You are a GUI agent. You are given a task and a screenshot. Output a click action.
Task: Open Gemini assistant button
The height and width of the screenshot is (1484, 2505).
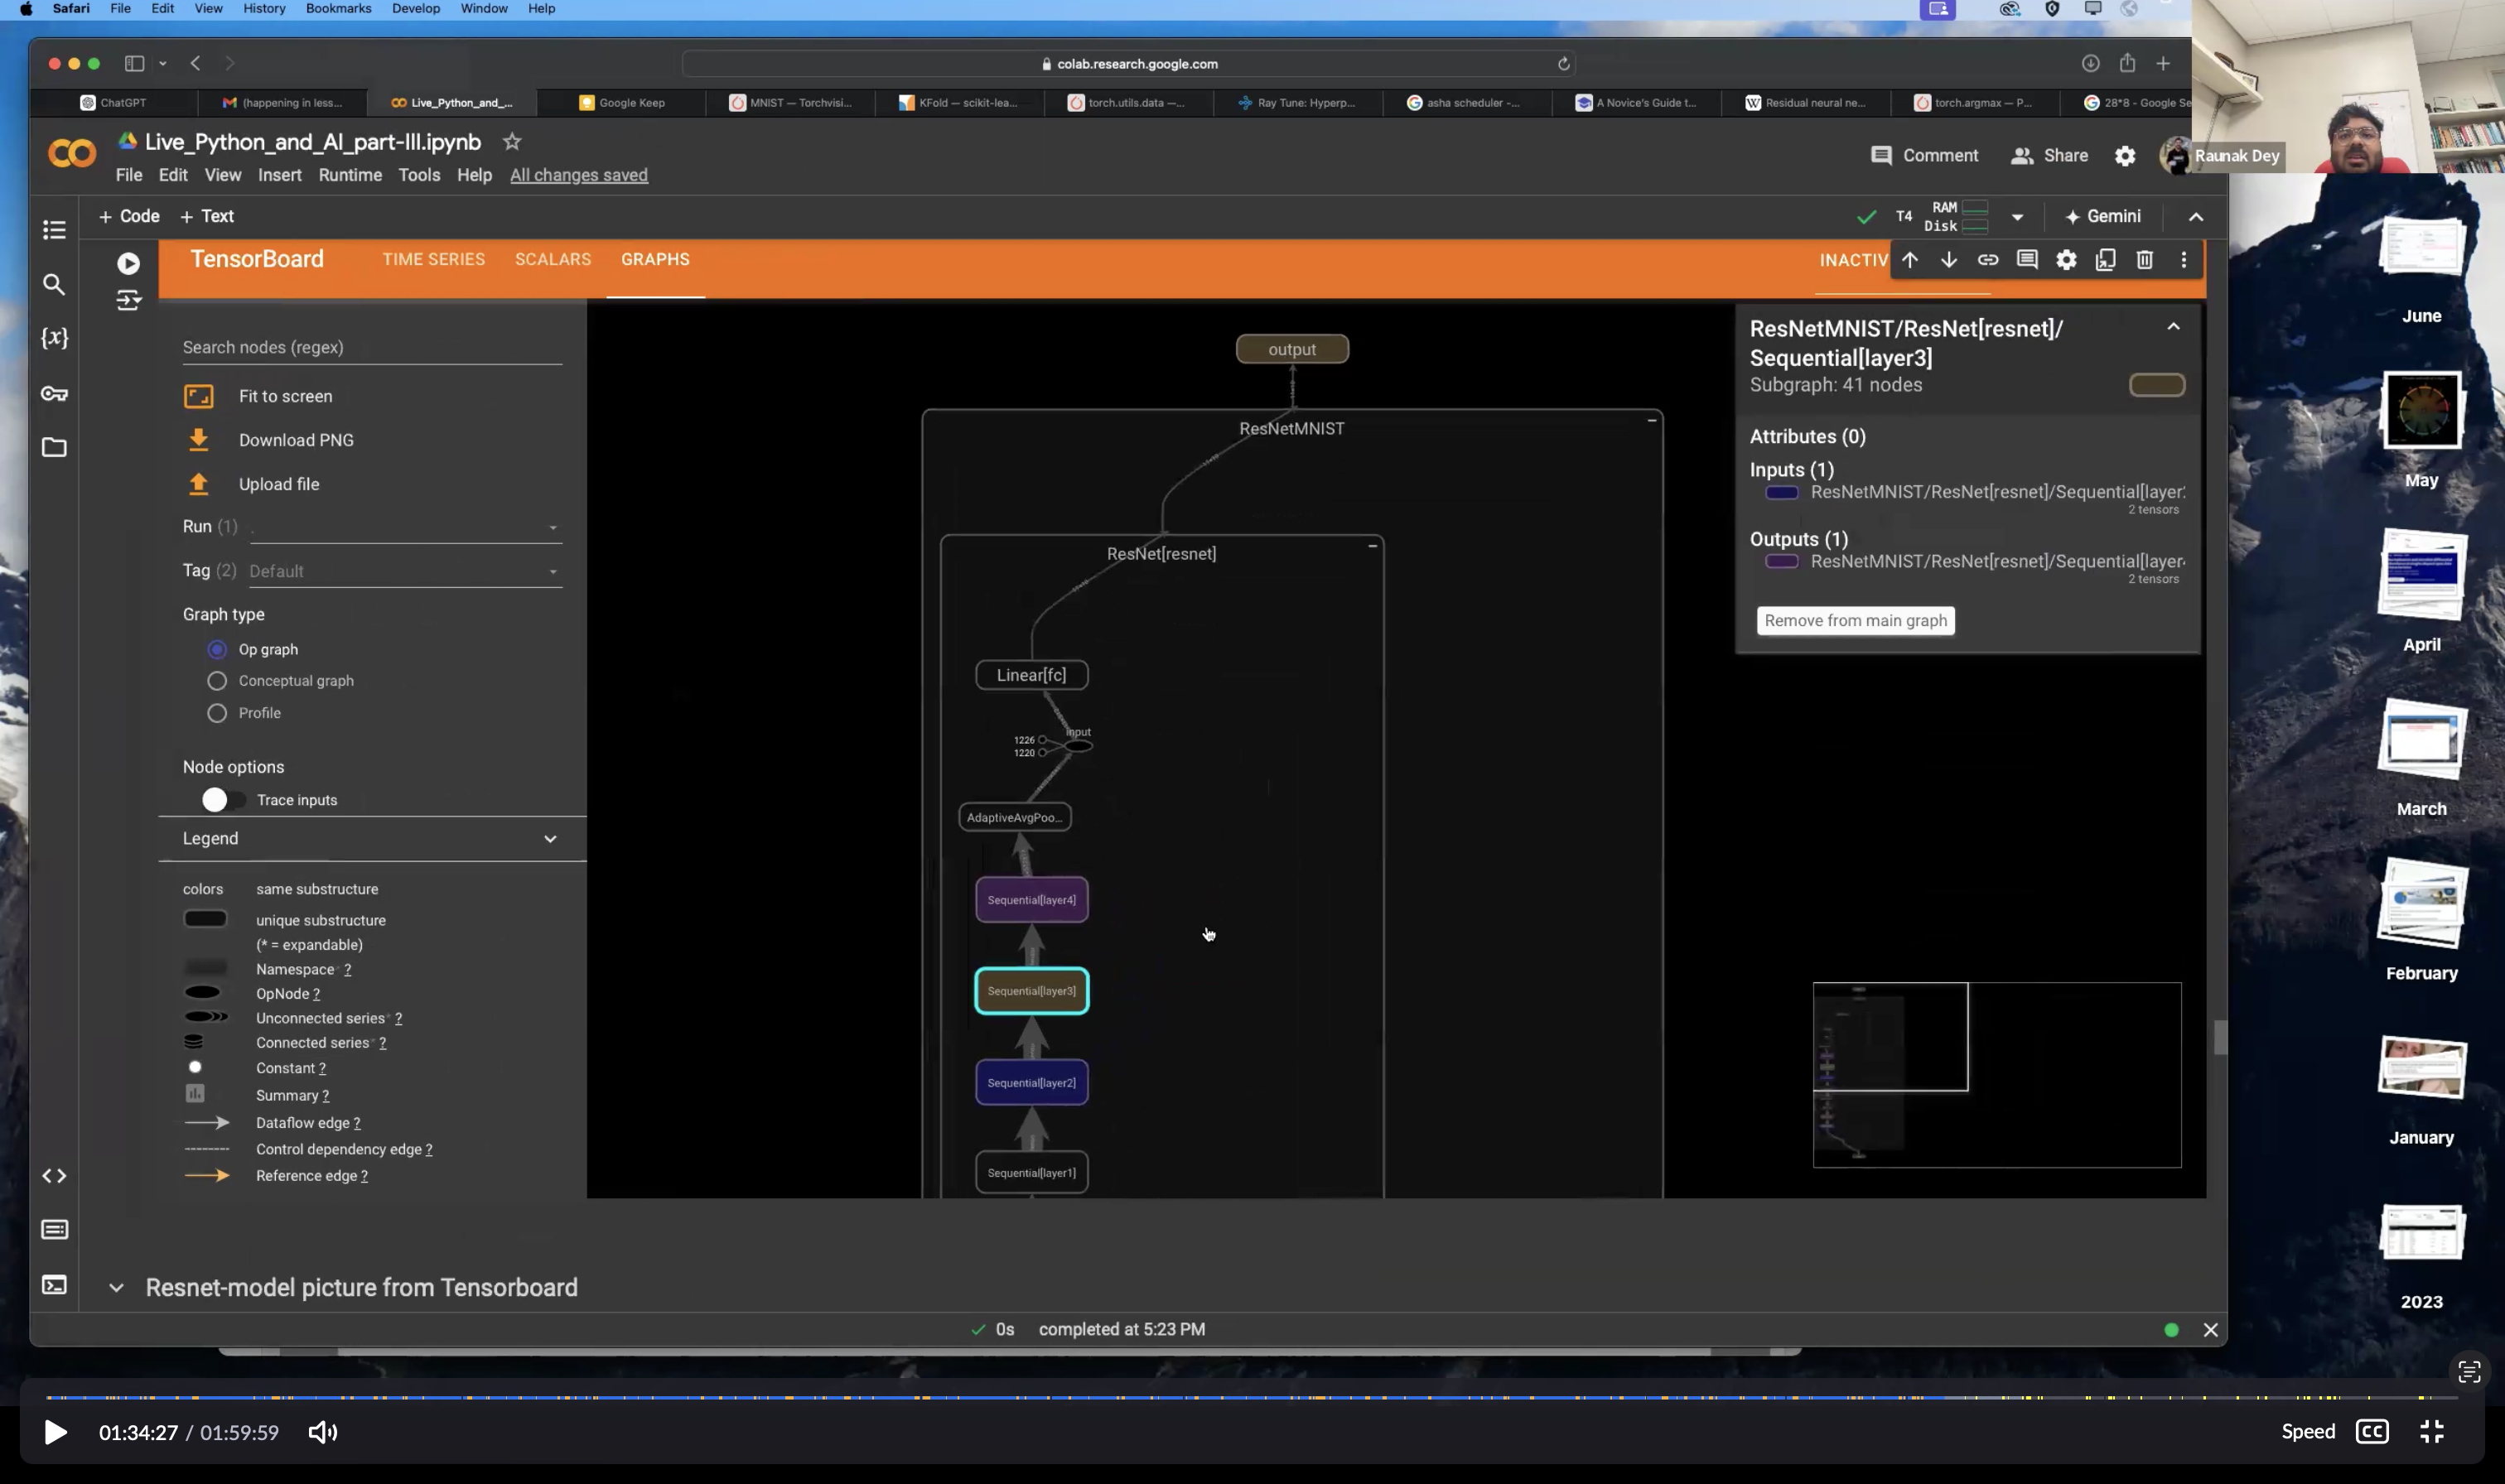(x=2102, y=217)
